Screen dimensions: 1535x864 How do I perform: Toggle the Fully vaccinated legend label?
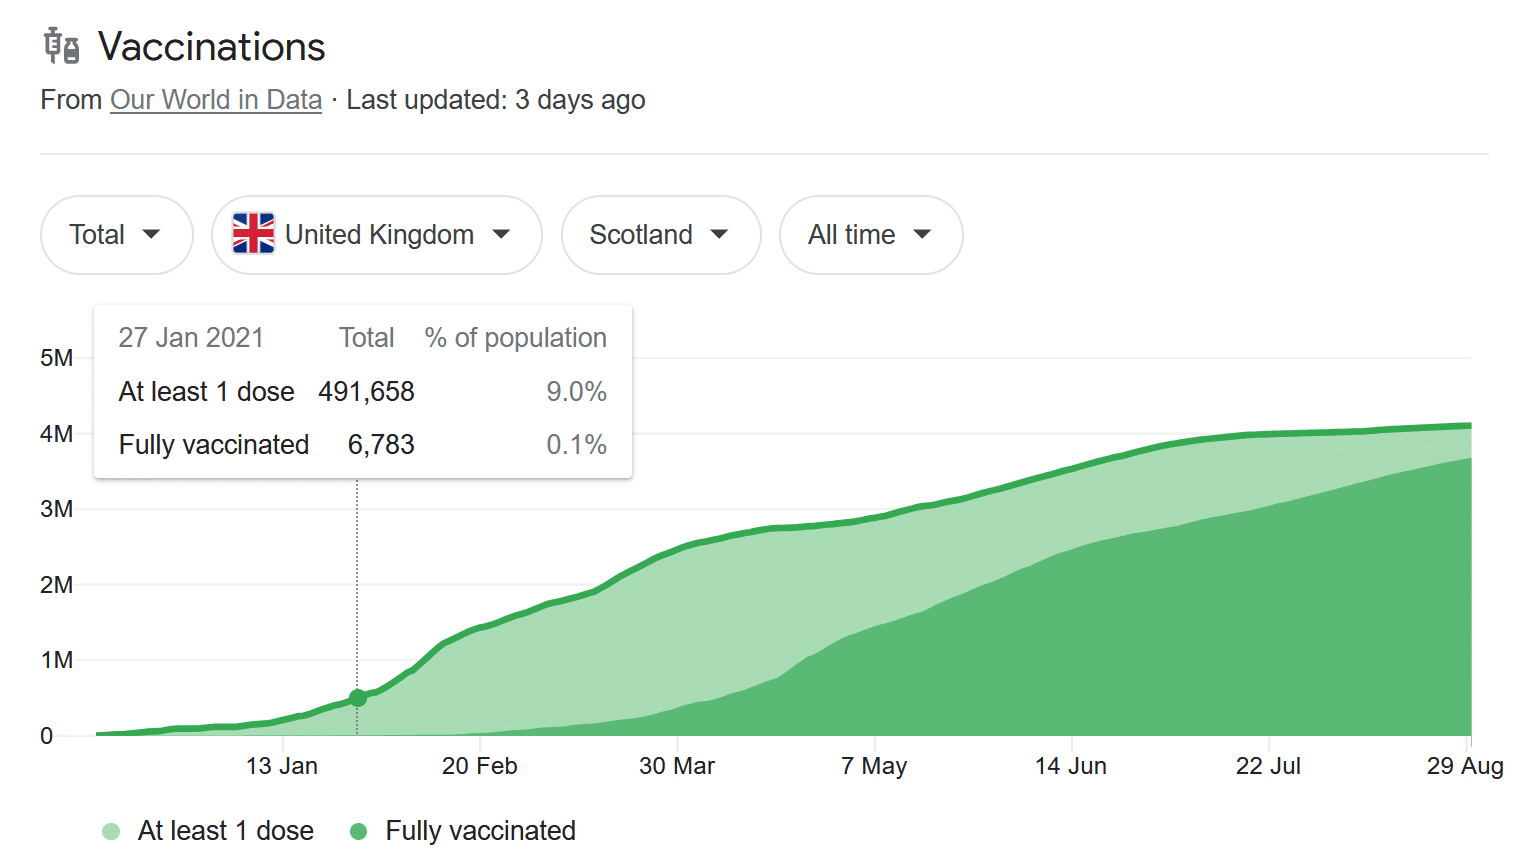click(480, 831)
